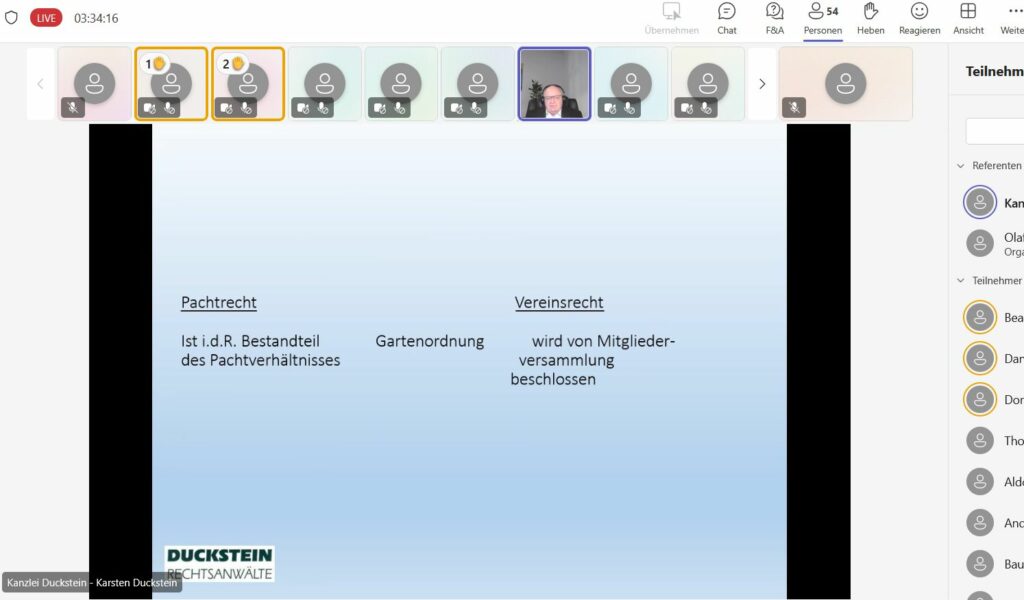The height and width of the screenshot is (600, 1024).
Task: Toggle the Personen participants panel
Action: pos(823,18)
